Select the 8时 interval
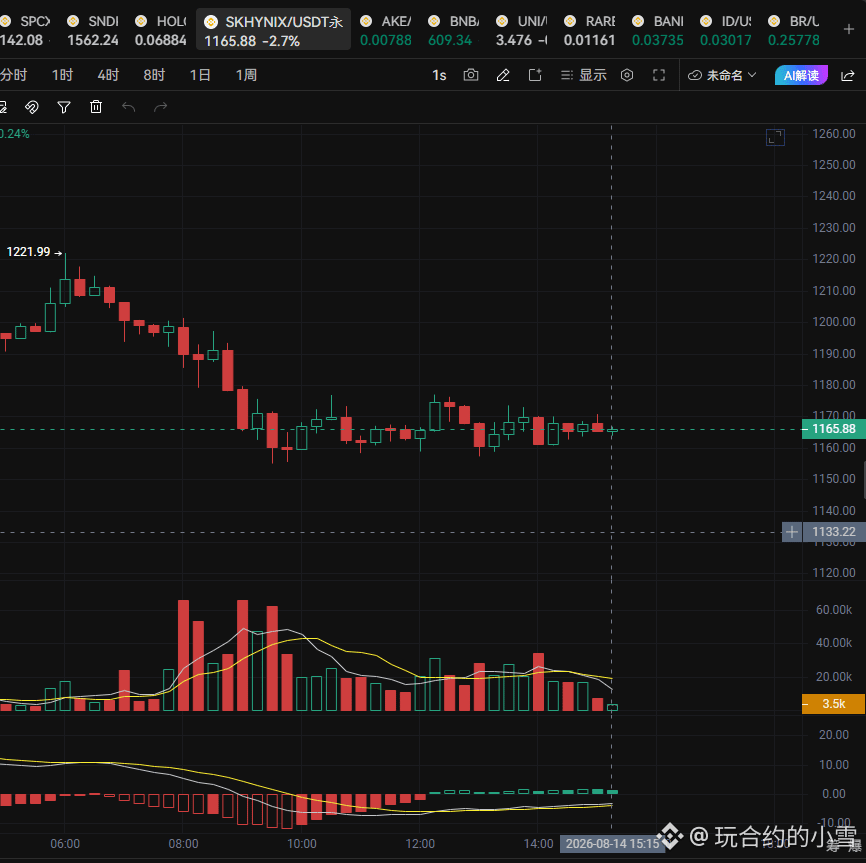This screenshot has height=863, width=866. click(x=154, y=75)
